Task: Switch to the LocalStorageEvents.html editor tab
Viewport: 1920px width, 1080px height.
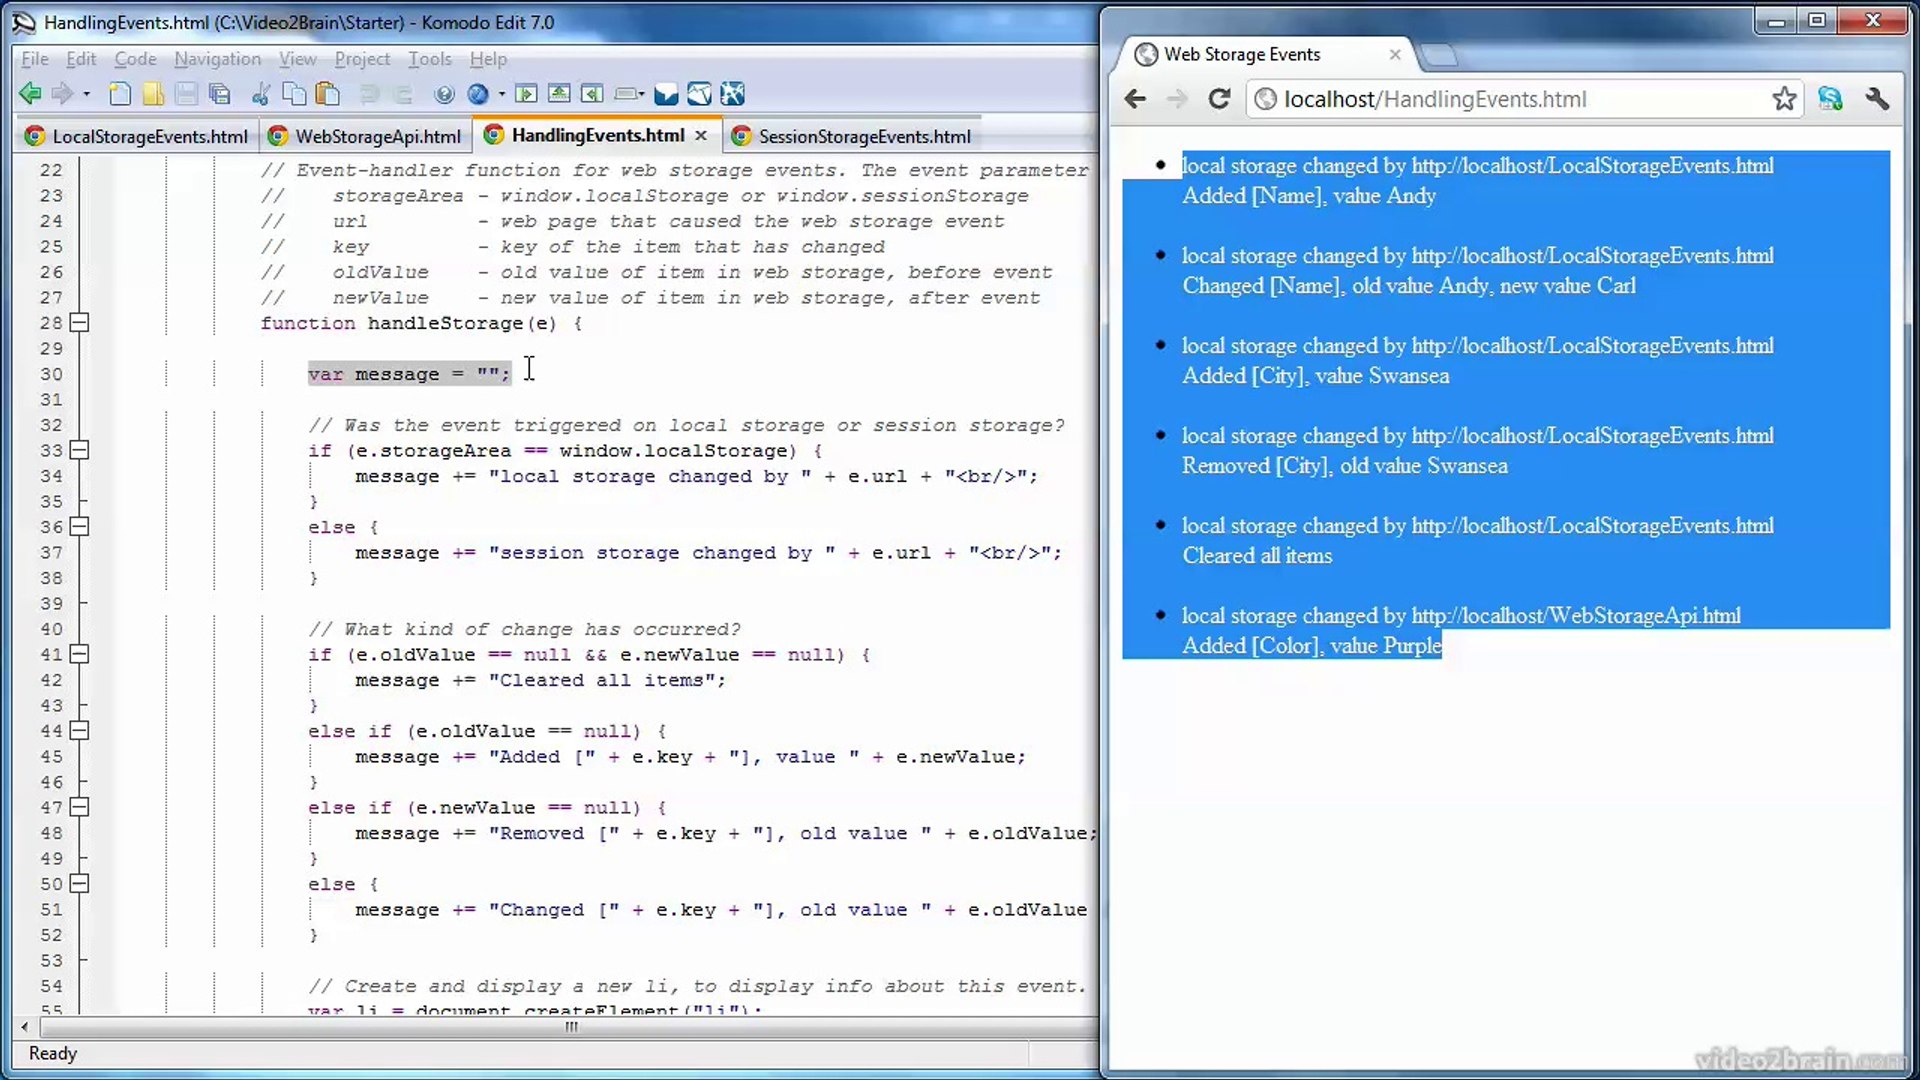Action: tap(137, 136)
